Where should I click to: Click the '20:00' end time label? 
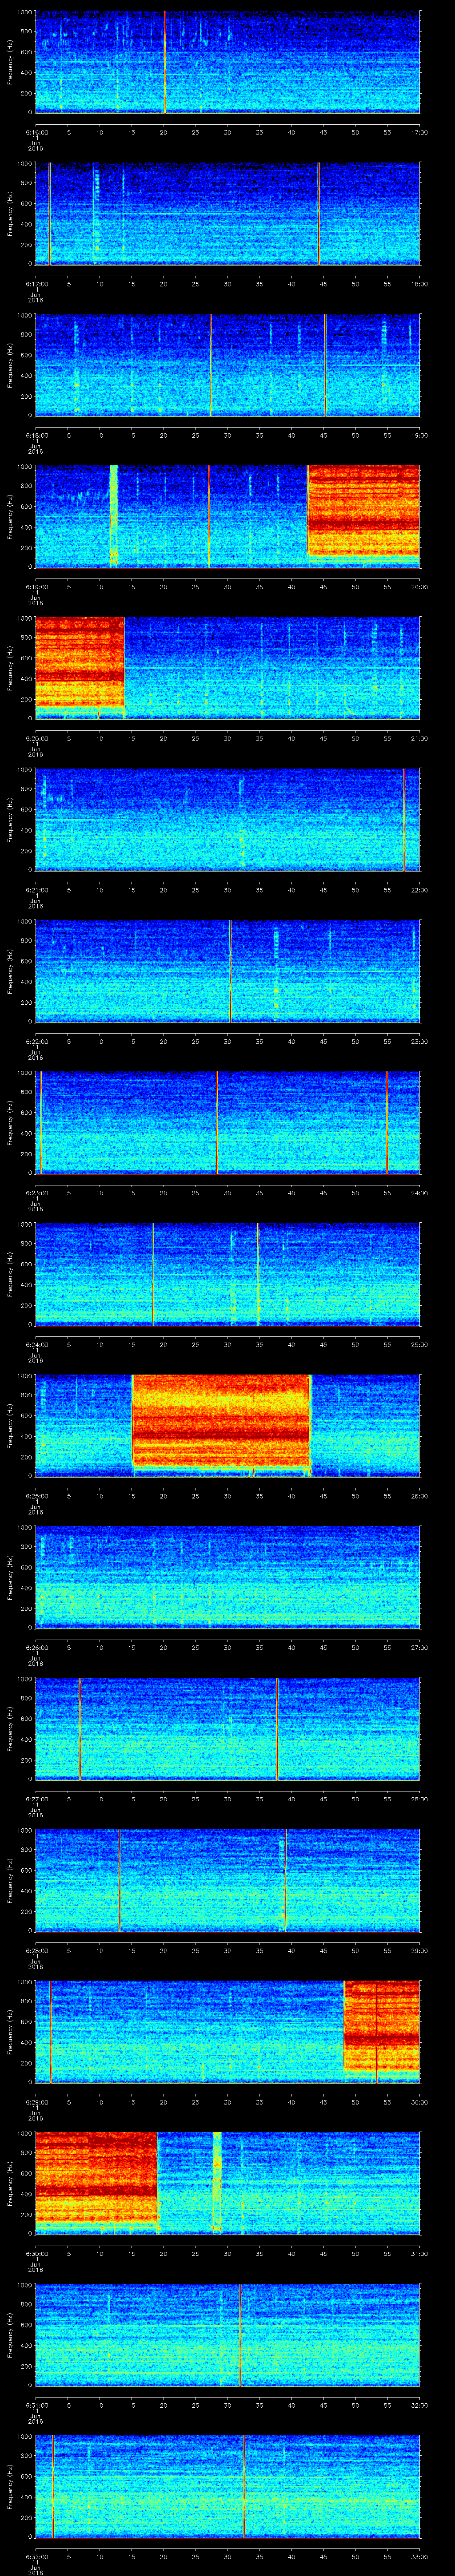point(419,586)
